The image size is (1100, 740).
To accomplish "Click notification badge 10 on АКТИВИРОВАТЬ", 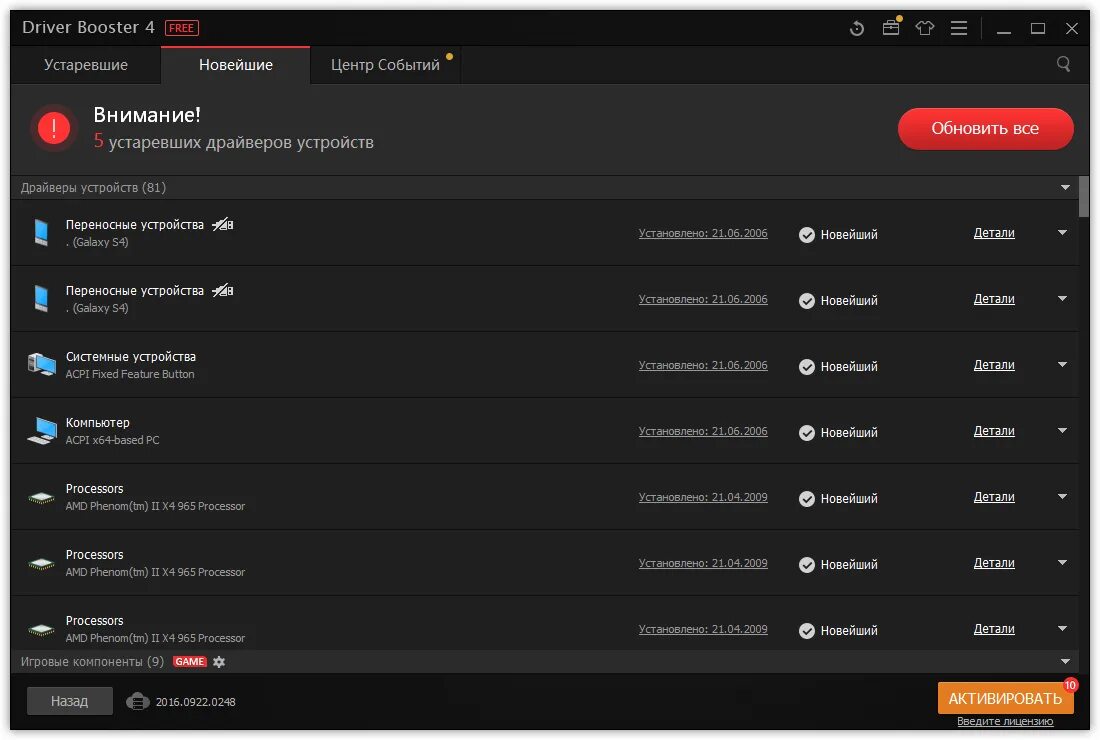I will [x=1070, y=685].
